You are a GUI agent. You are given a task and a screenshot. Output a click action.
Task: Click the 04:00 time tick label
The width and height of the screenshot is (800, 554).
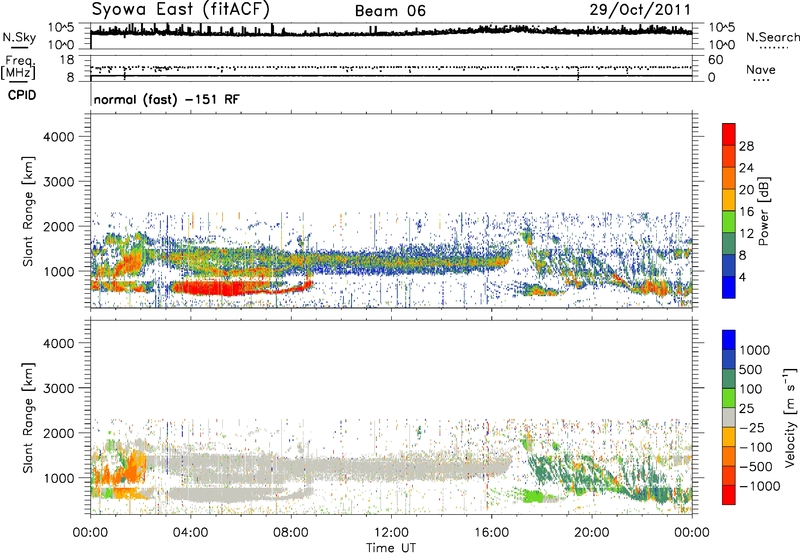190,533
